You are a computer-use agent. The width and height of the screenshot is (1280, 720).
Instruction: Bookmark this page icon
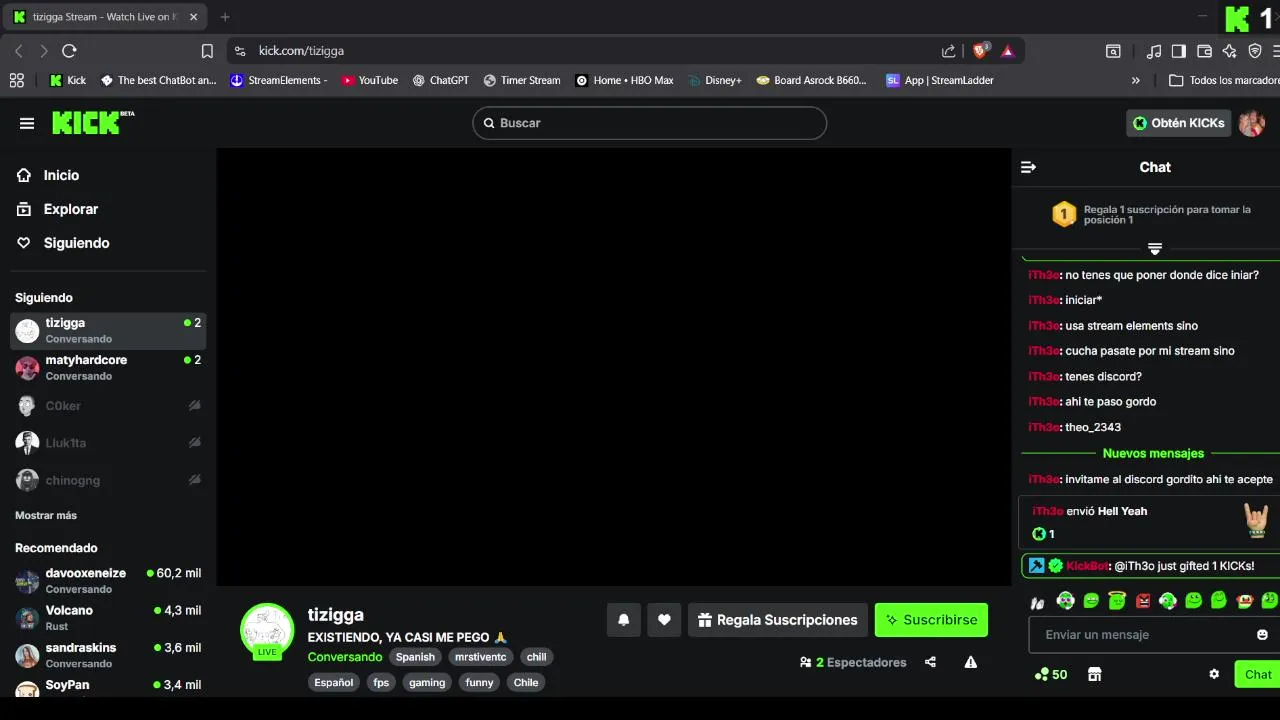207,51
